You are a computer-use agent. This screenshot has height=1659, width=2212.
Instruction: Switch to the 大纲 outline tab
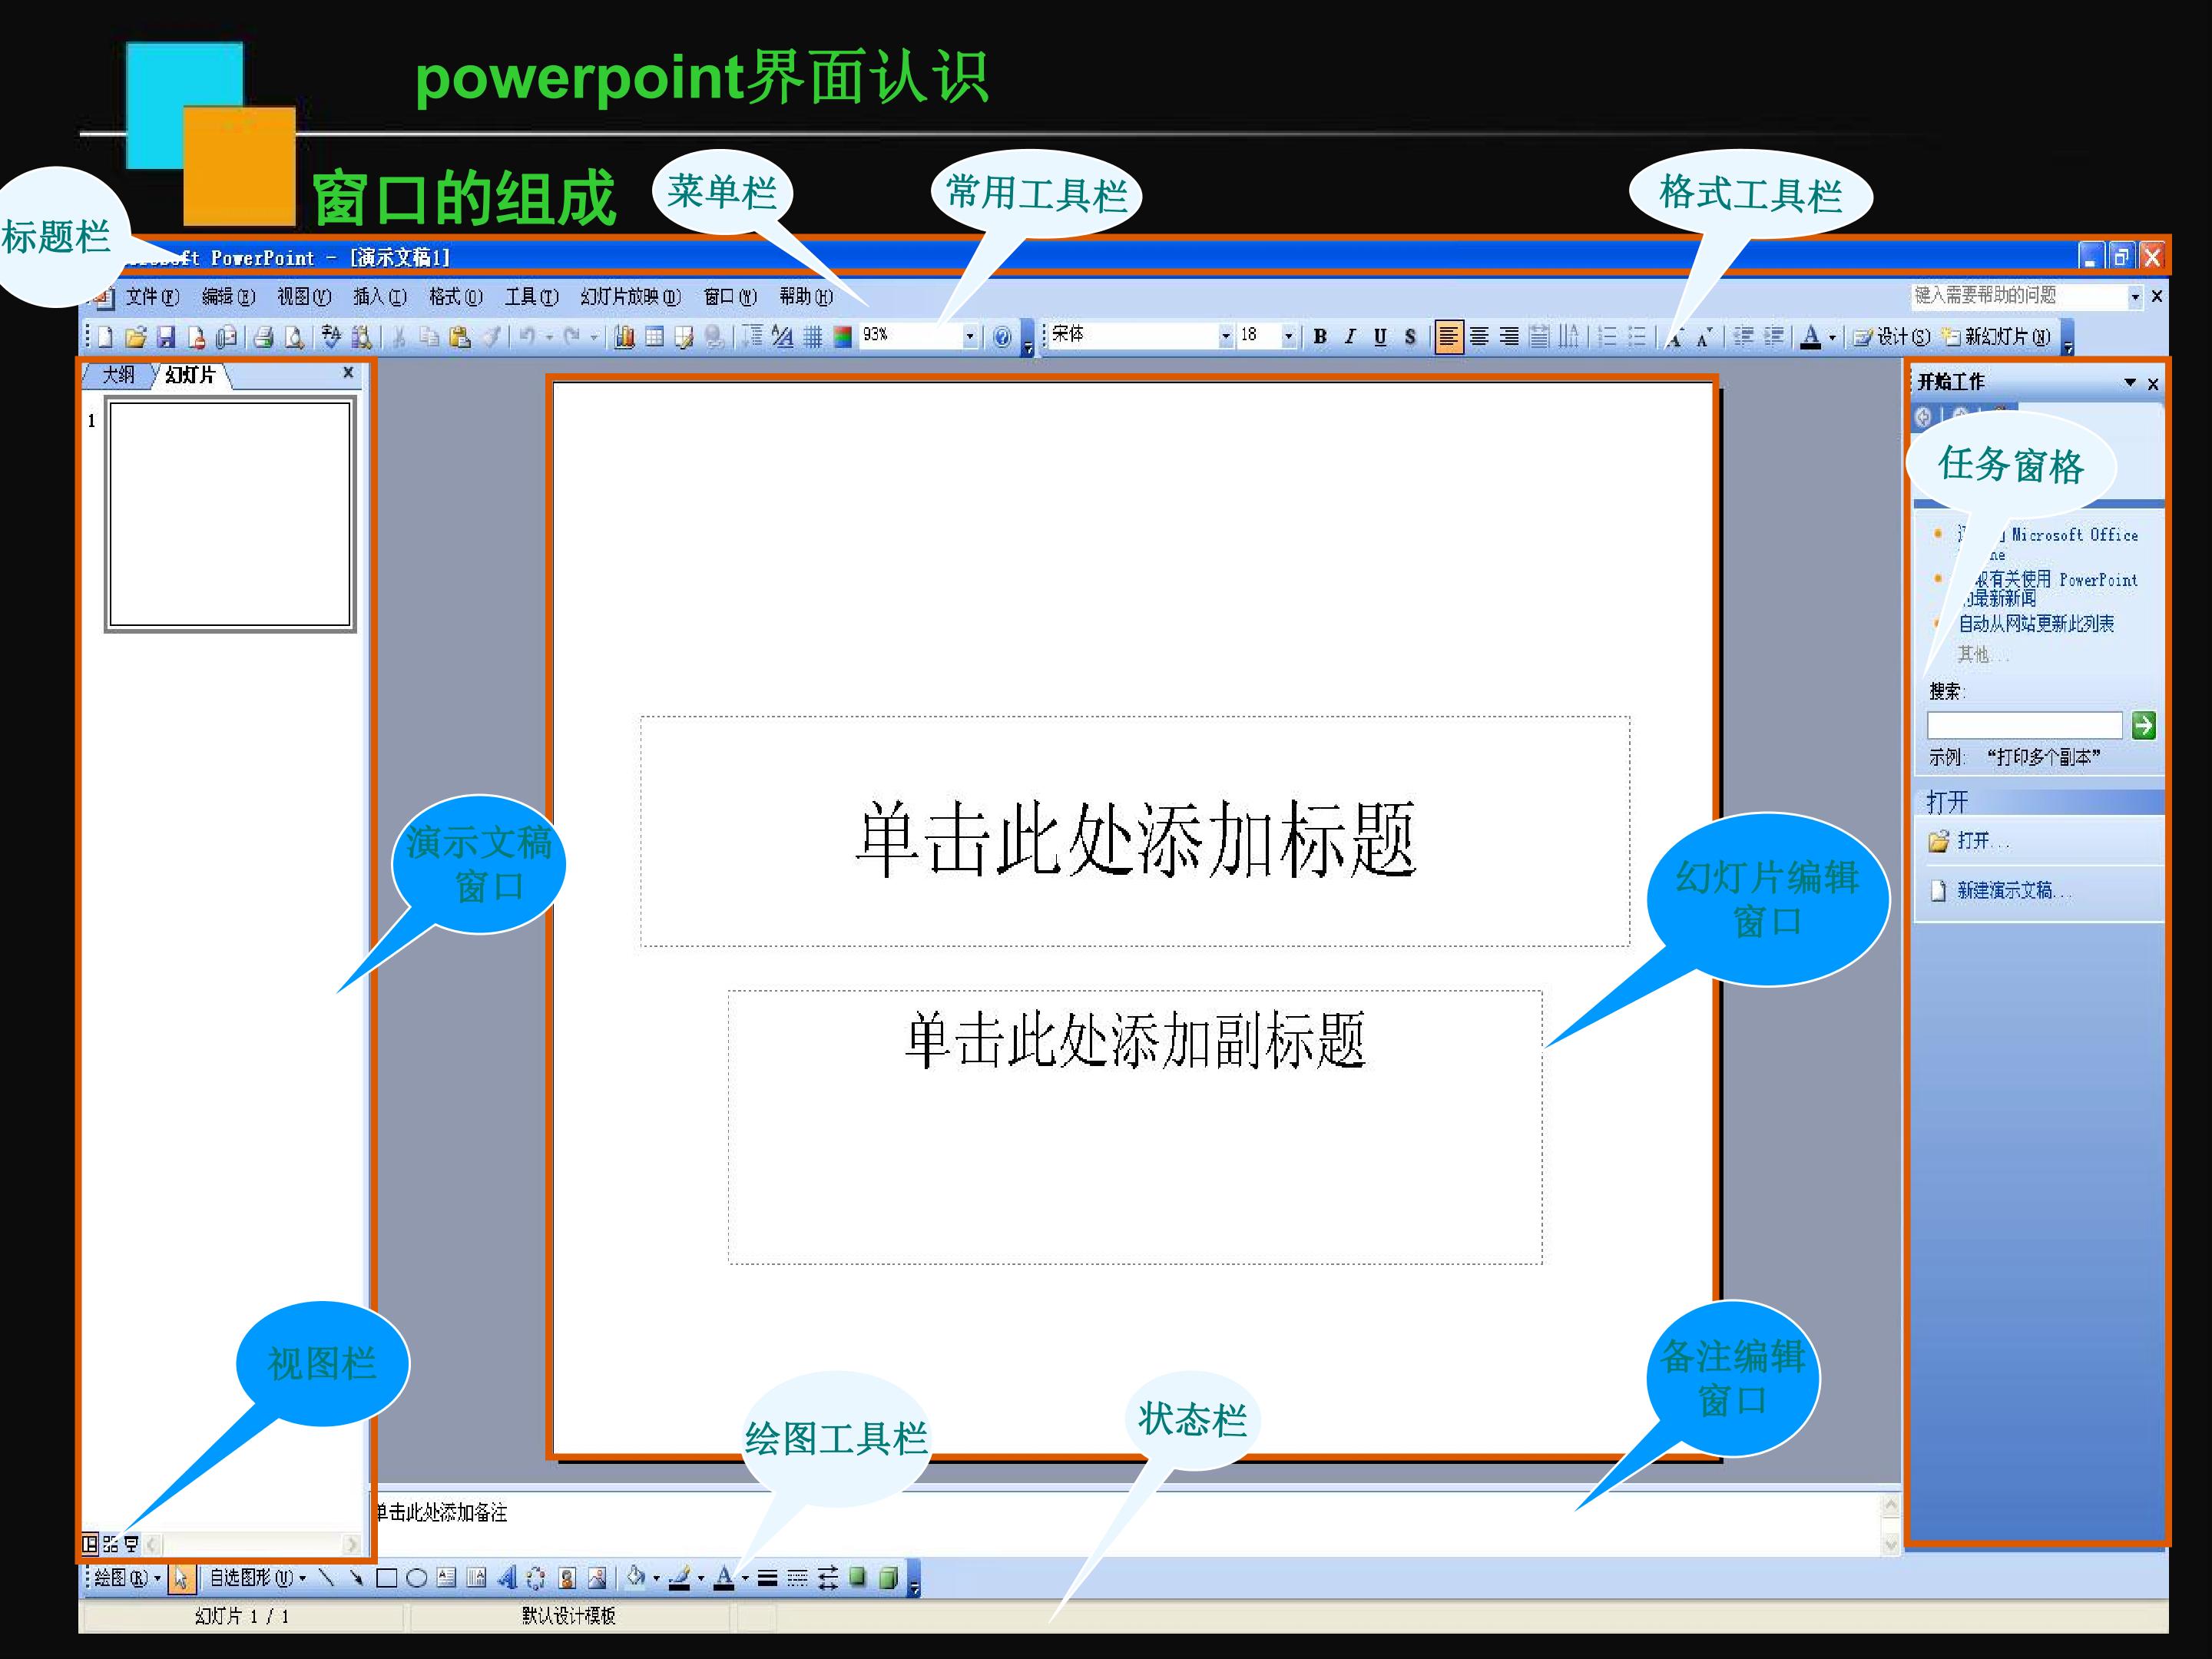118,375
